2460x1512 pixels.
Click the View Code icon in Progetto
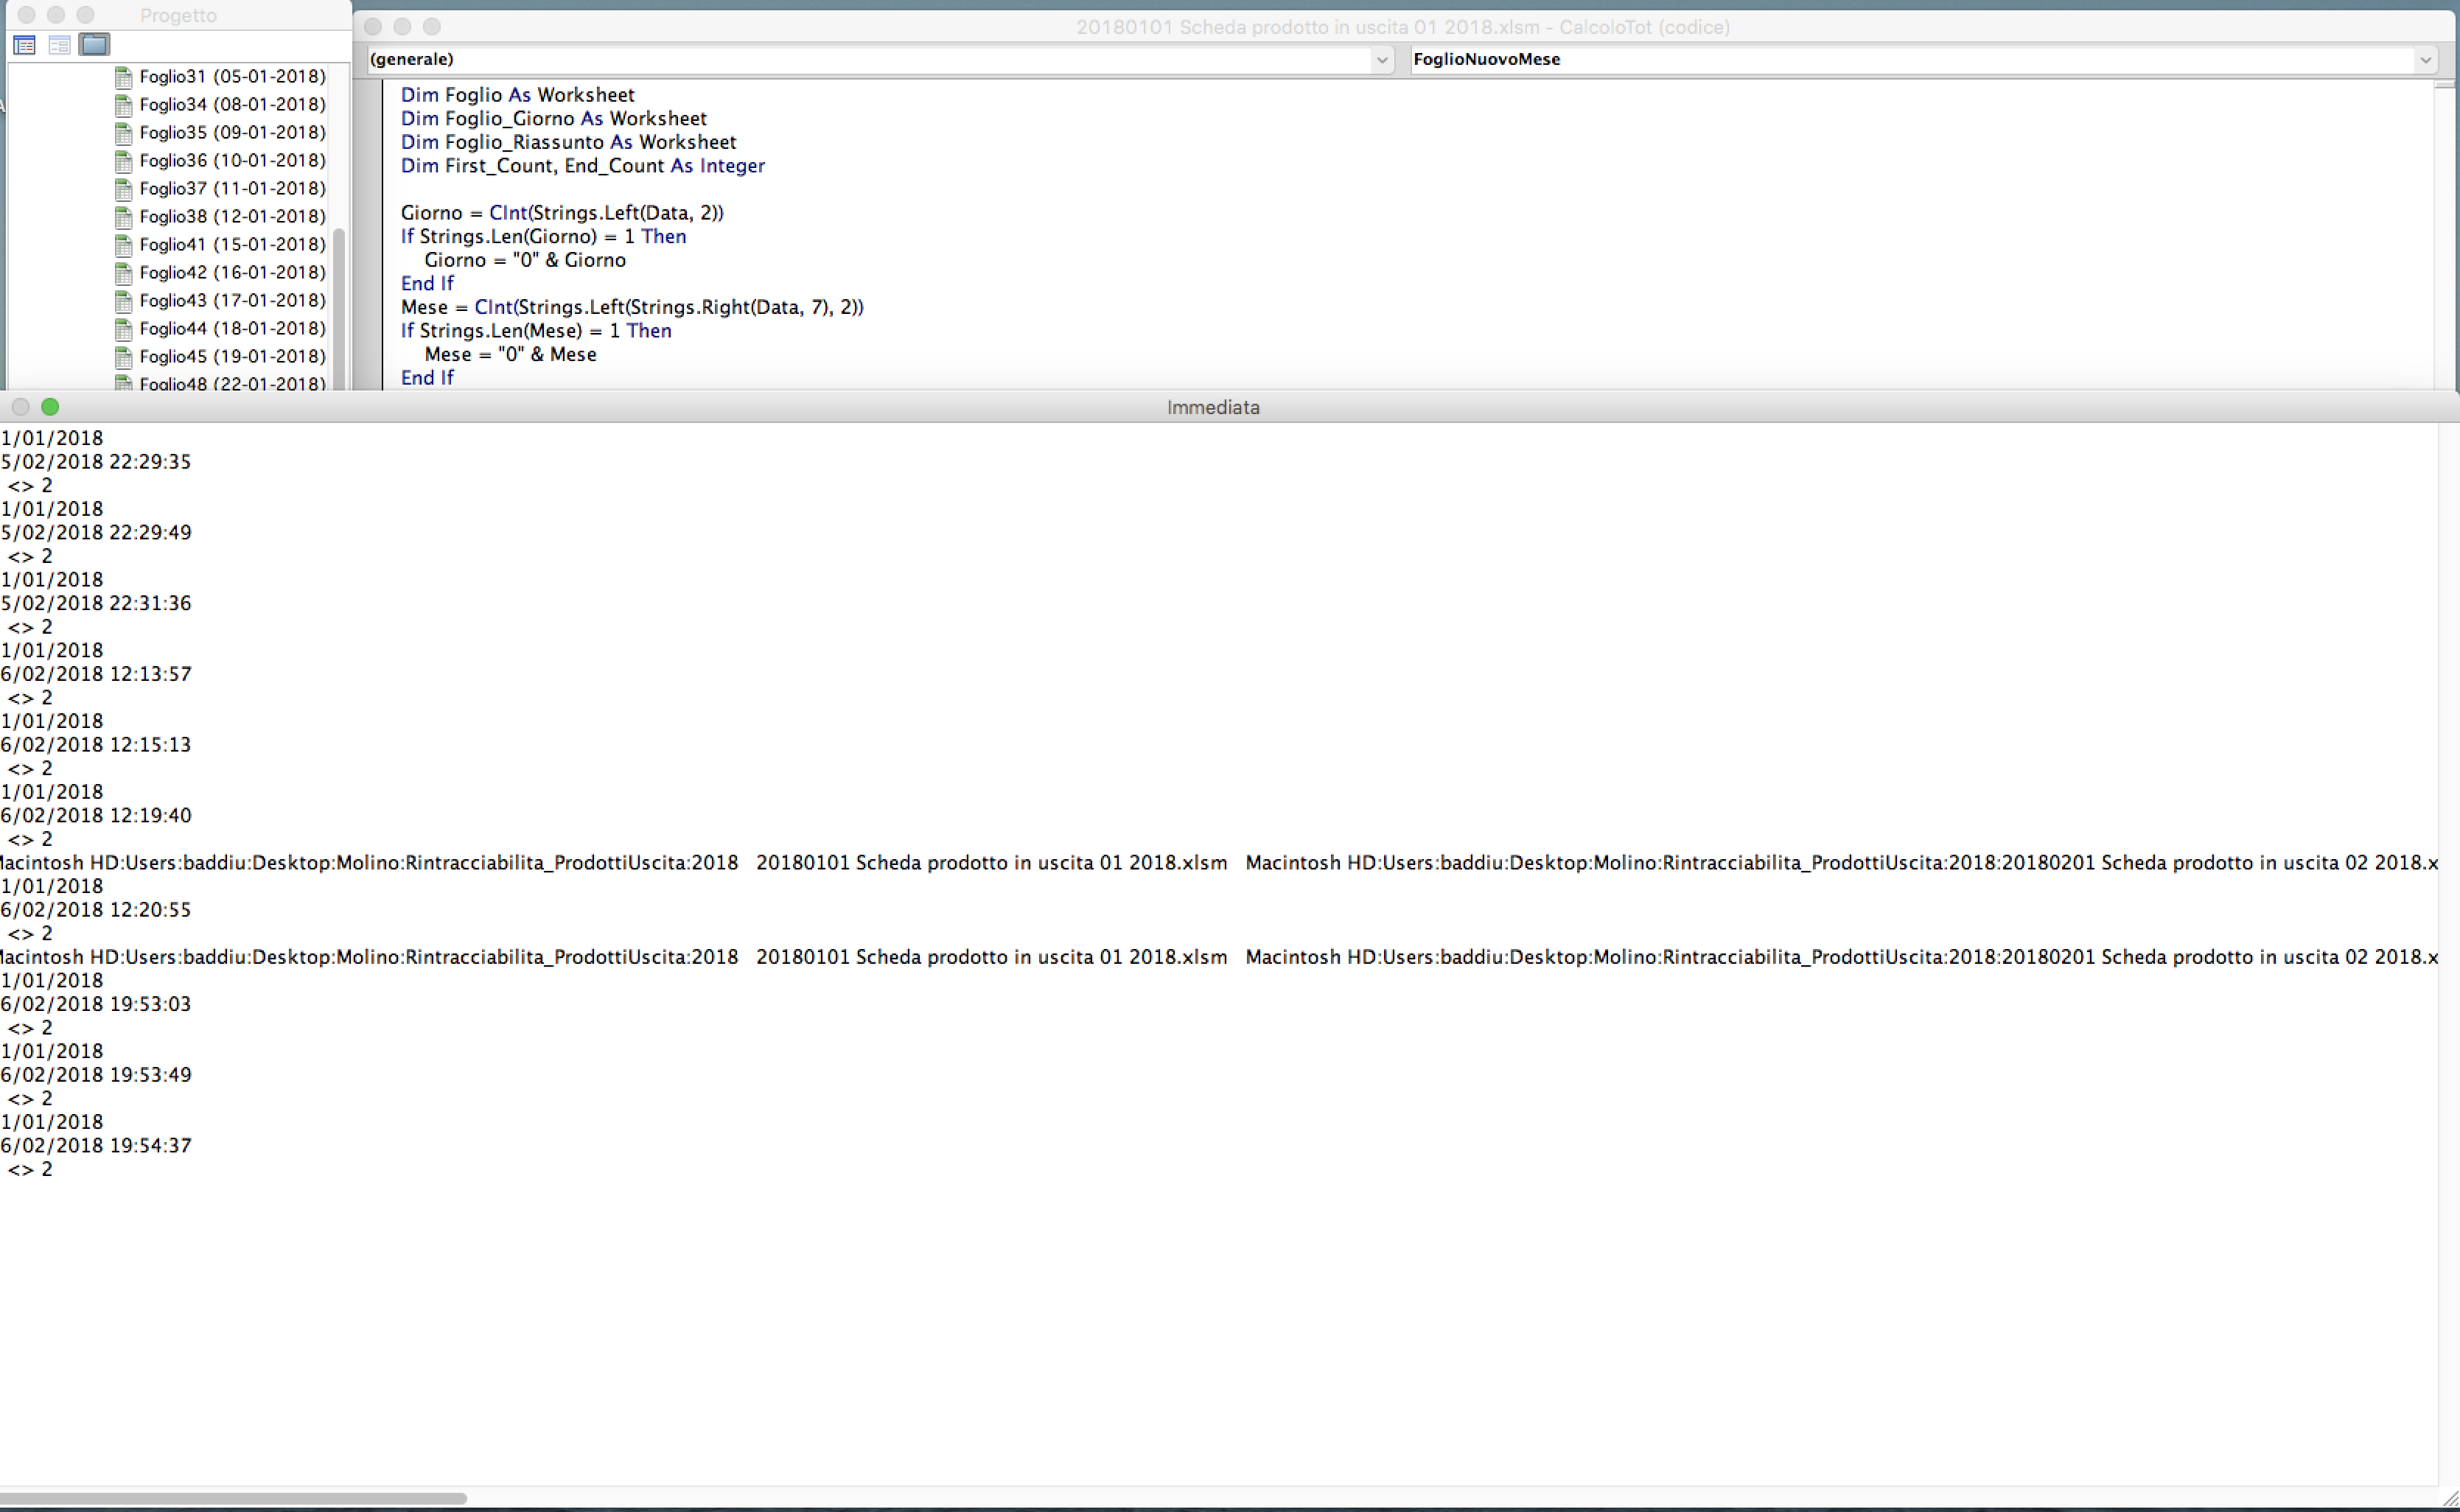click(x=25, y=45)
